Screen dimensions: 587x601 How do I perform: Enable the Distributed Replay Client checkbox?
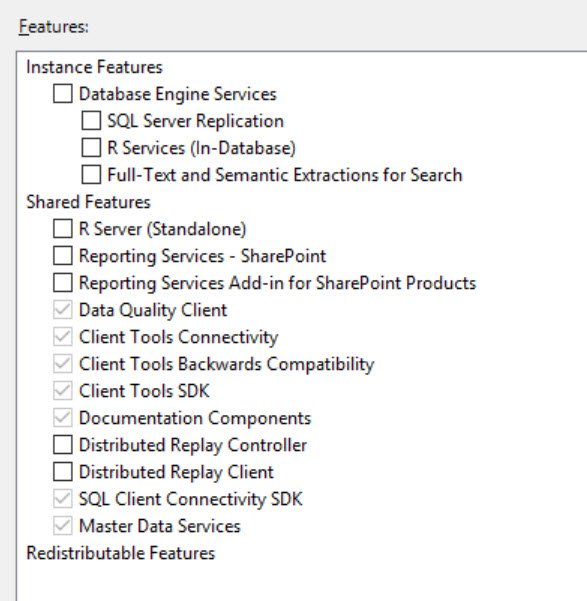click(62, 471)
